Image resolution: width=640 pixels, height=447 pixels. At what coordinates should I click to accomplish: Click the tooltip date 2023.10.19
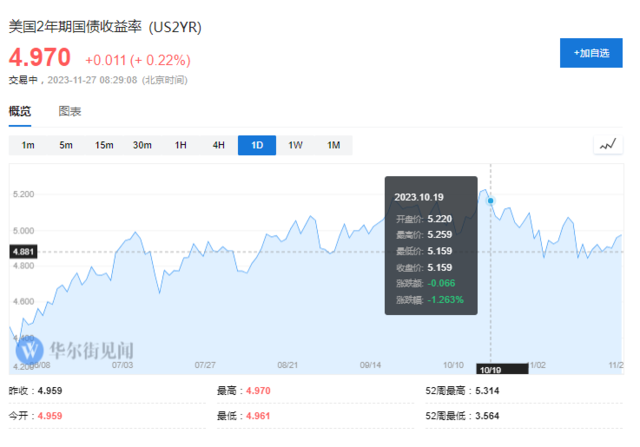[x=419, y=198]
